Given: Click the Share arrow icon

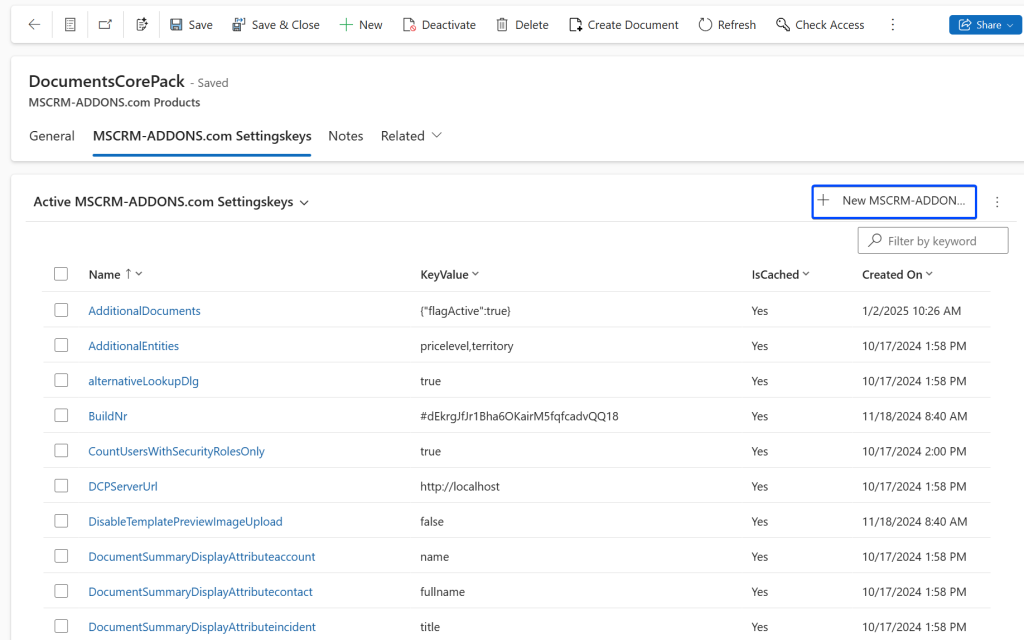Looking at the screenshot, I should (965, 25).
